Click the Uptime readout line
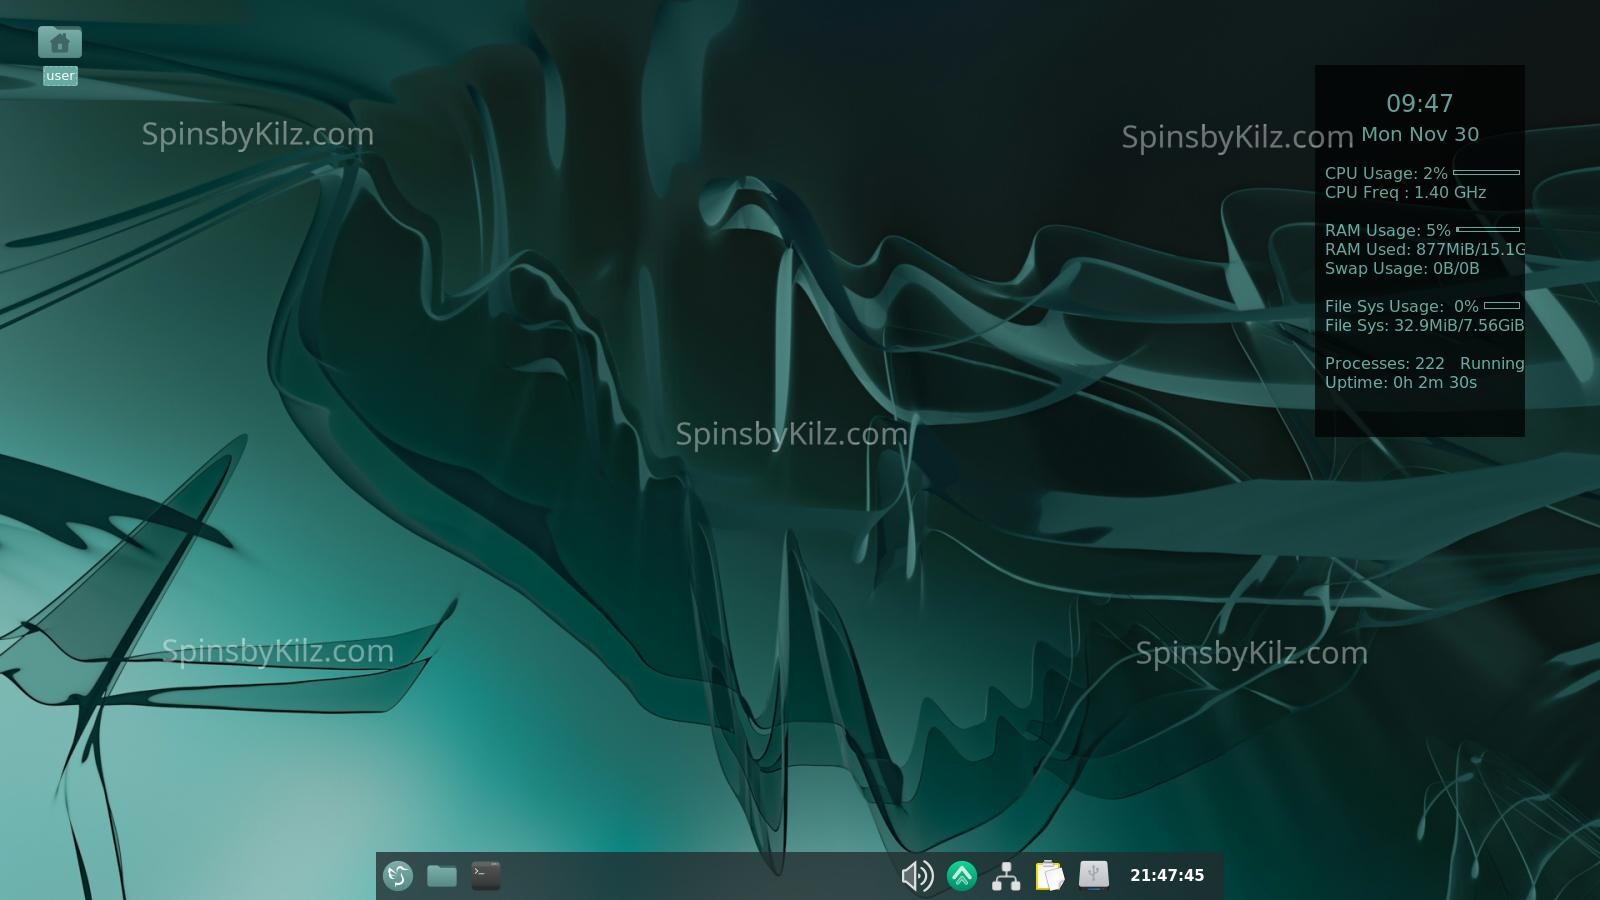 (1400, 383)
